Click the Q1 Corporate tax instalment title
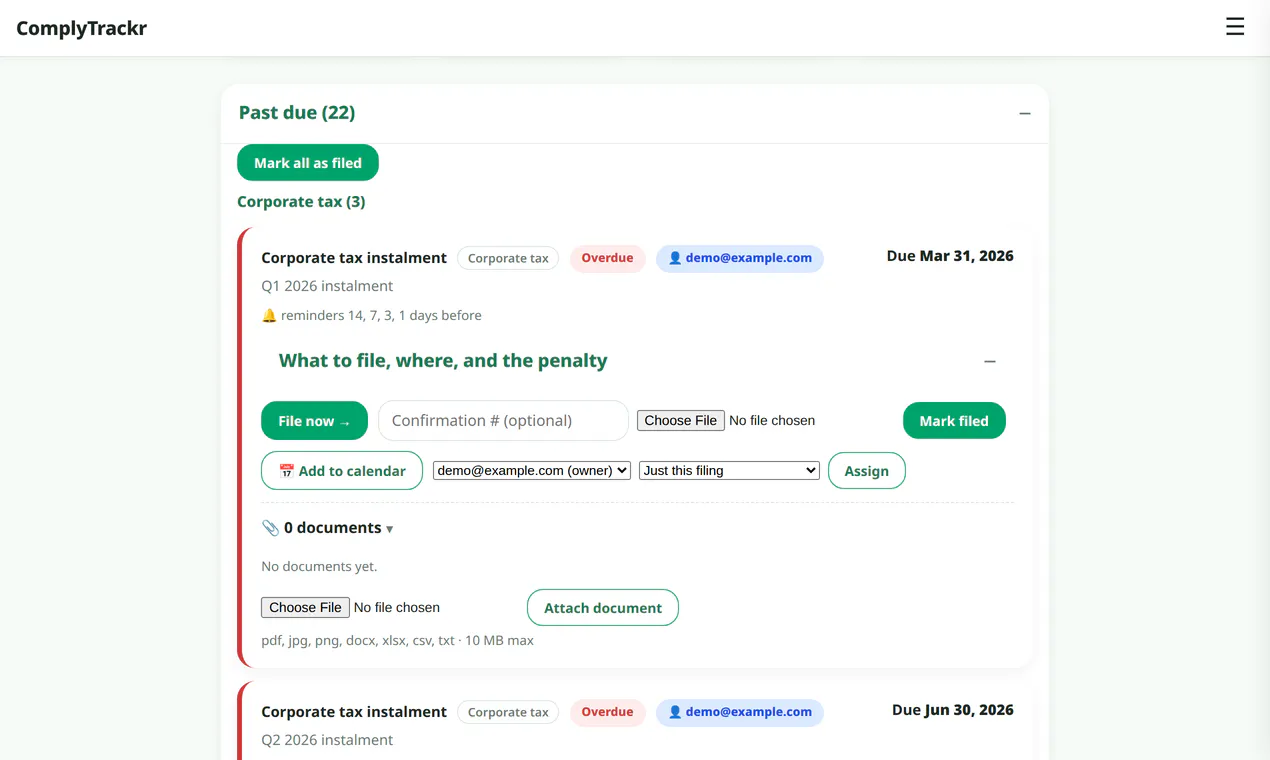 354,258
